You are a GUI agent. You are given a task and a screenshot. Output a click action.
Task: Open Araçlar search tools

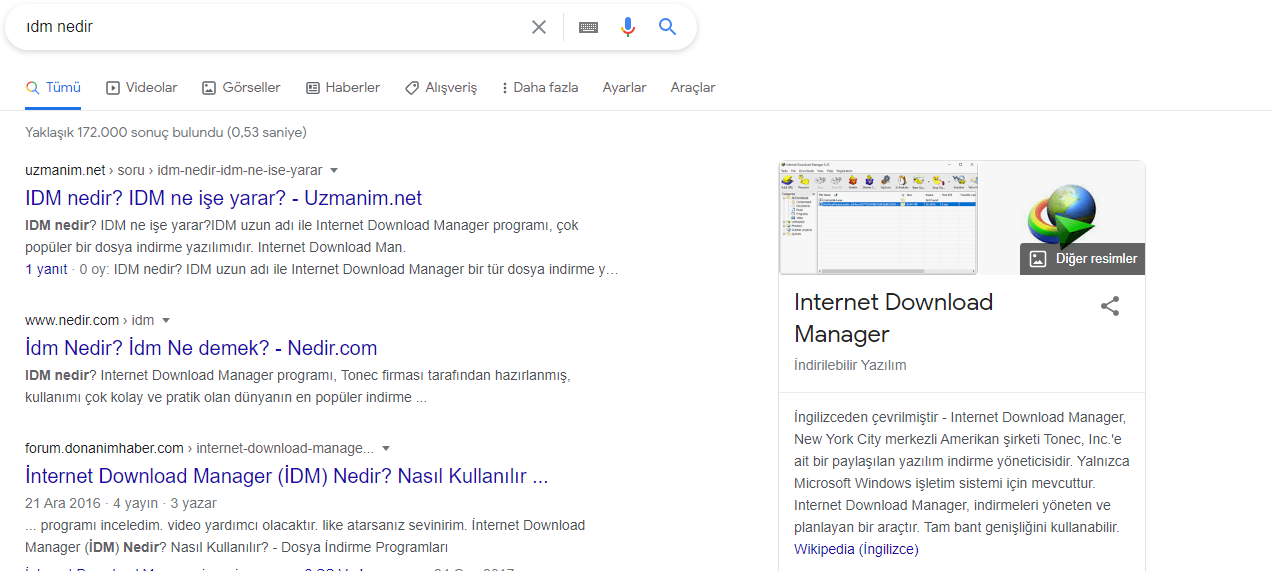pos(693,88)
